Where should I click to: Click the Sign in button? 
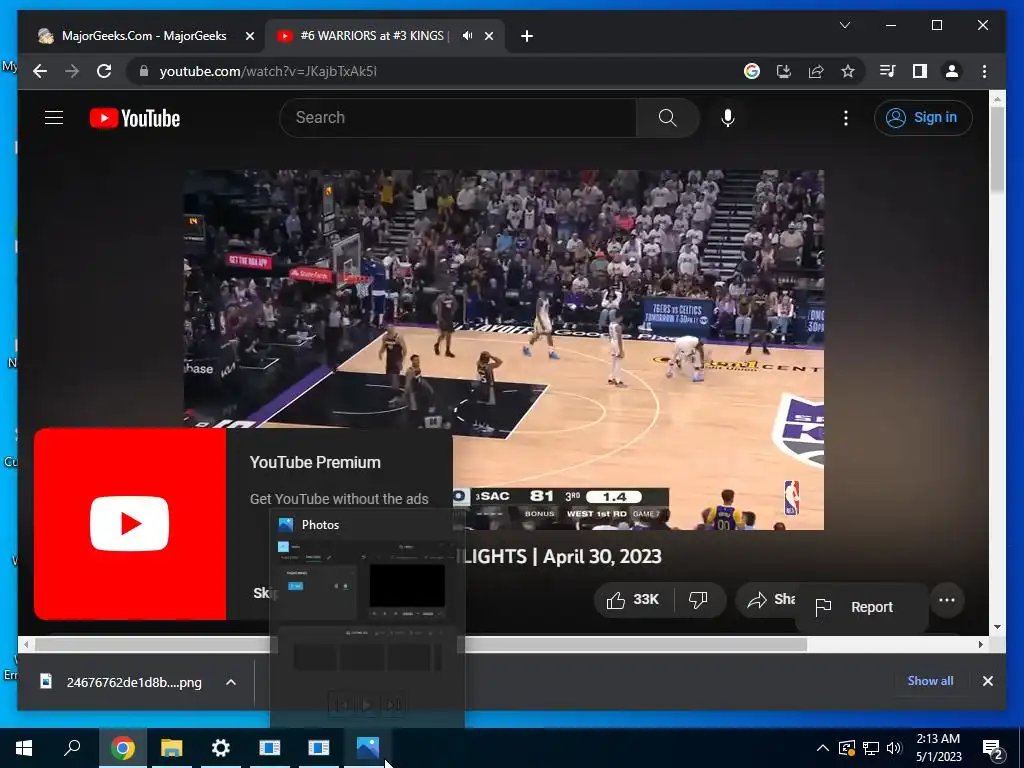point(923,118)
